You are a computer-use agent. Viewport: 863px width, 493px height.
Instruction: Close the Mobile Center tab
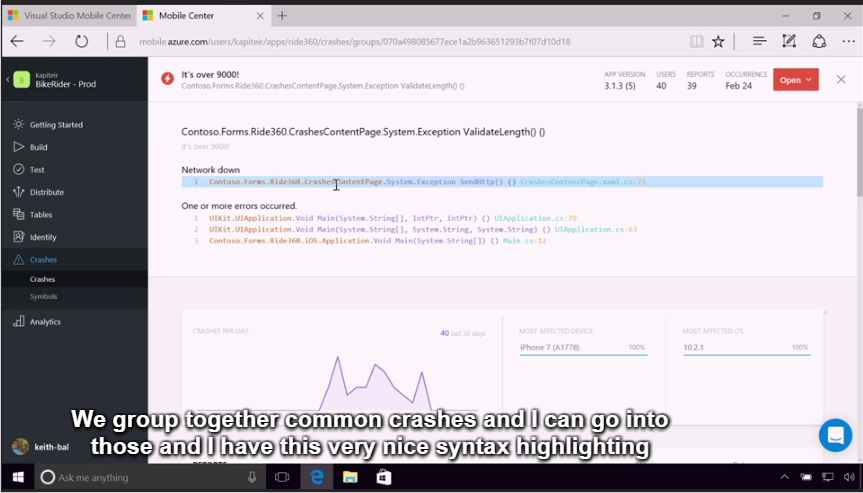tap(260, 15)
